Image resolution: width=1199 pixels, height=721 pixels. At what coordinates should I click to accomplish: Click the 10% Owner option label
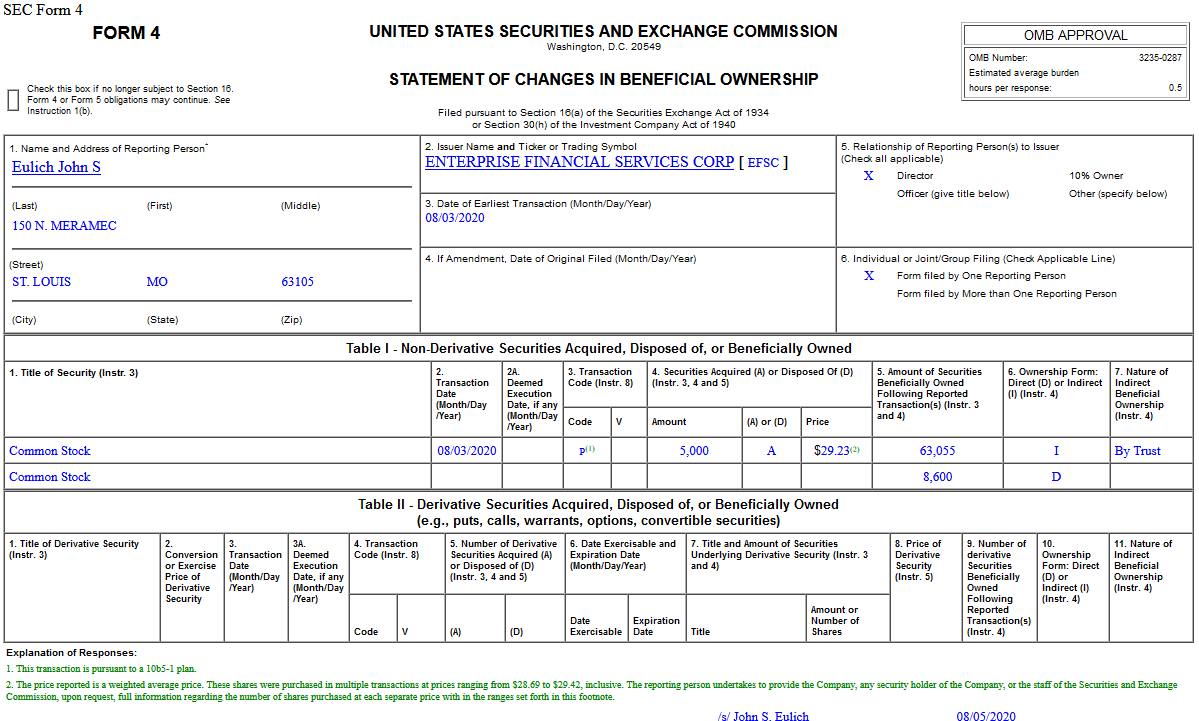[1096, 176]
